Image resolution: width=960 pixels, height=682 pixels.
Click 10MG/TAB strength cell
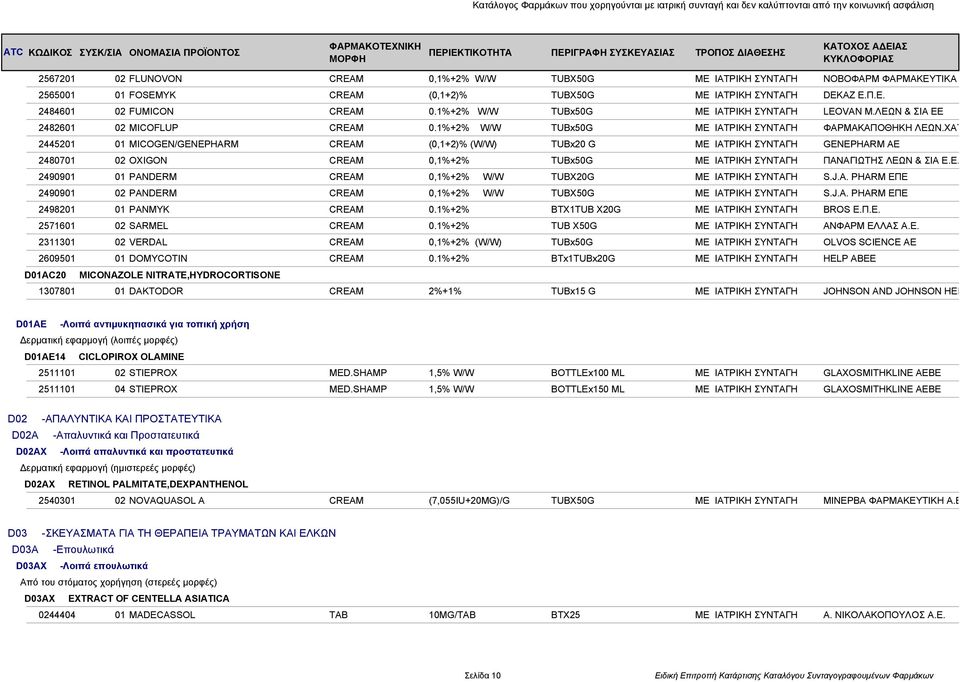click(452, 615)
